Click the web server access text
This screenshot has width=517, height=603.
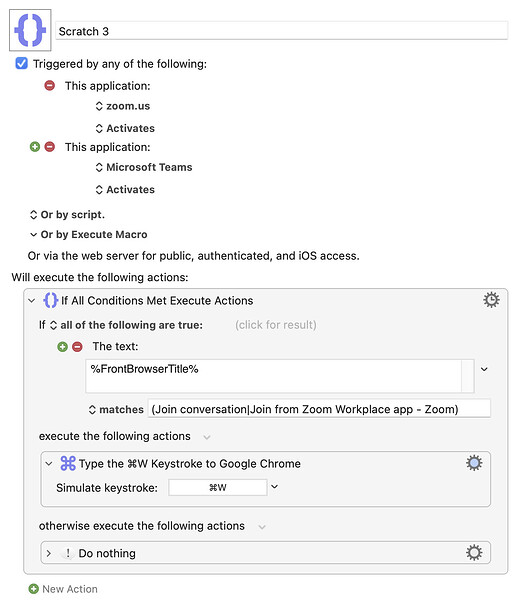click(x=193, y=256)
